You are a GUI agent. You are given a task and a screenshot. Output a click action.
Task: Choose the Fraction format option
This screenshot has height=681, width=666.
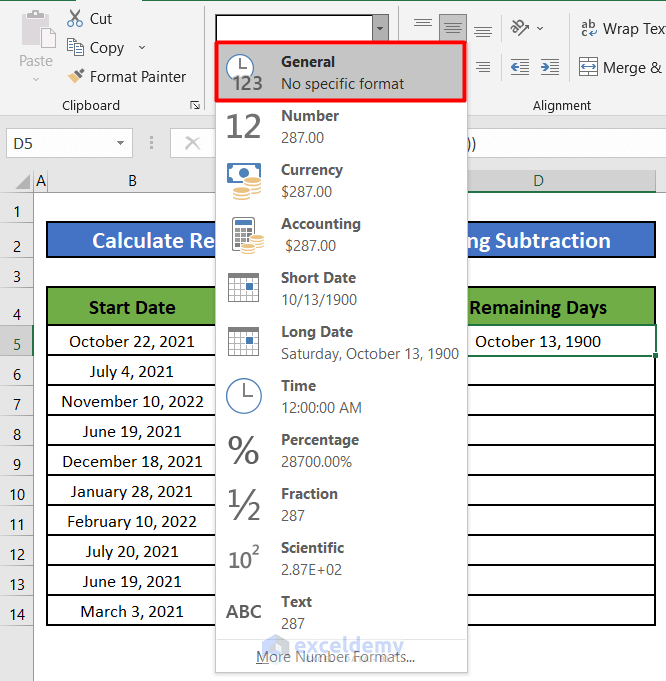341,504
